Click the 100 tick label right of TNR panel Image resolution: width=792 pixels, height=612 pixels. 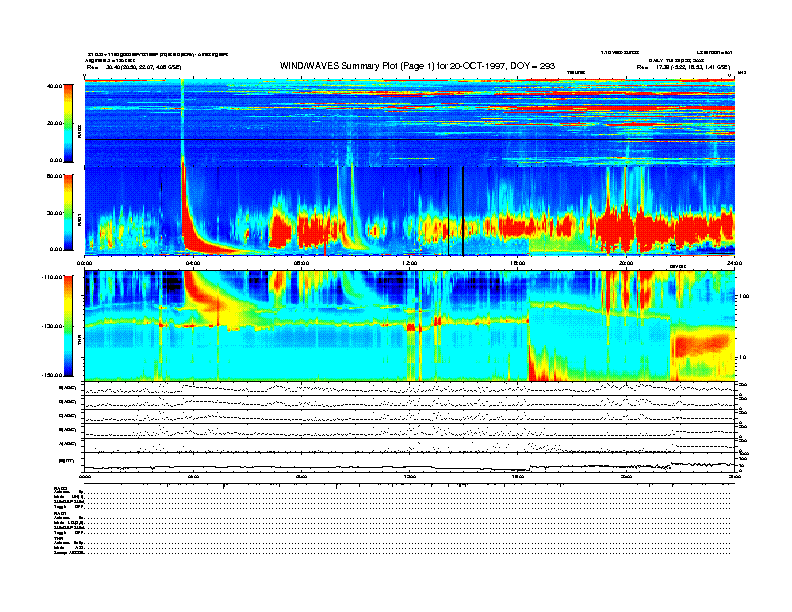tap(744, 296)
